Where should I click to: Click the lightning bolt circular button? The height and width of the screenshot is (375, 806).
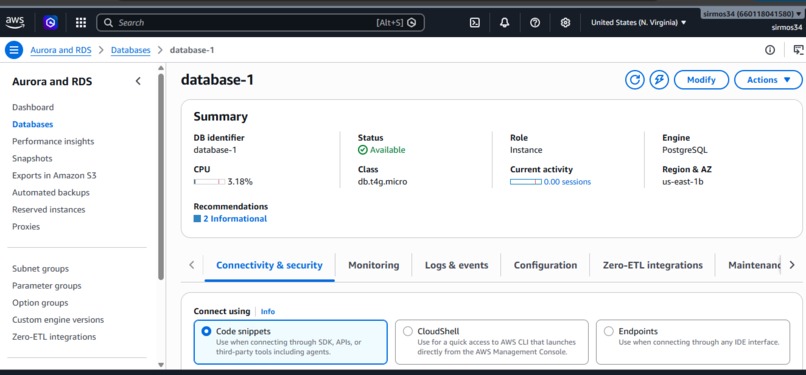[x=659, y=80]
